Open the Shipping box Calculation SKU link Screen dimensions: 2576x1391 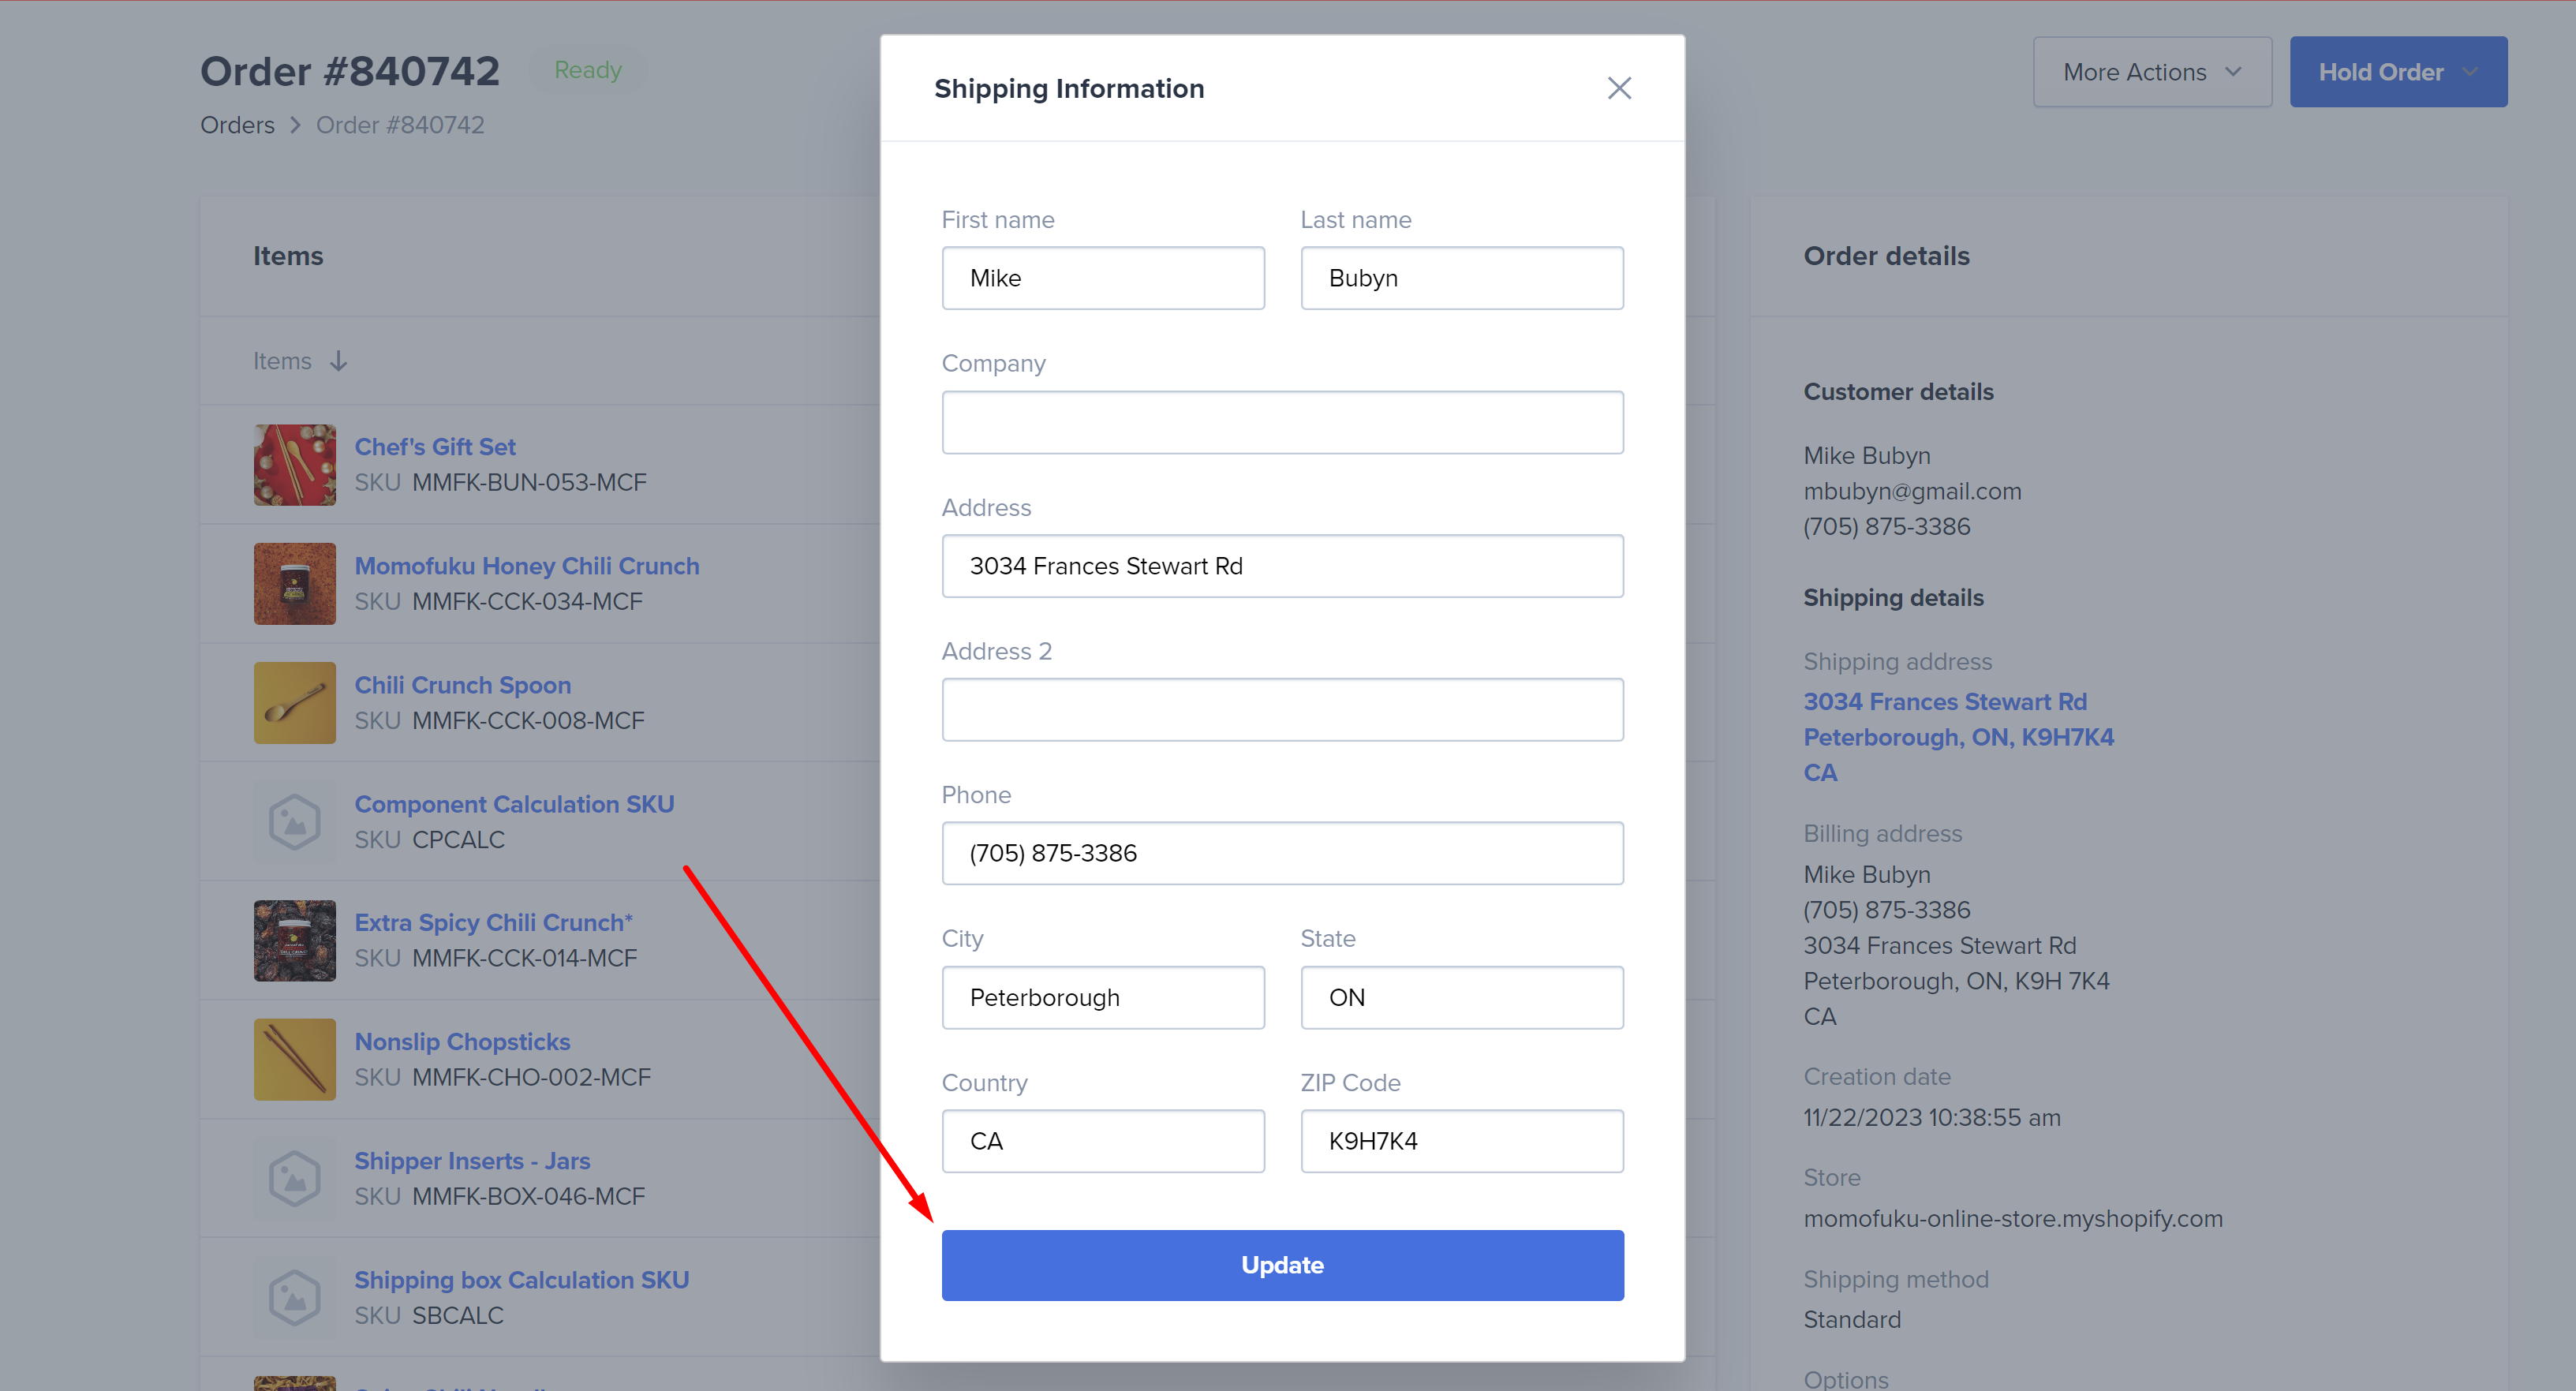pyautogui.click(x=522, y=1280)
